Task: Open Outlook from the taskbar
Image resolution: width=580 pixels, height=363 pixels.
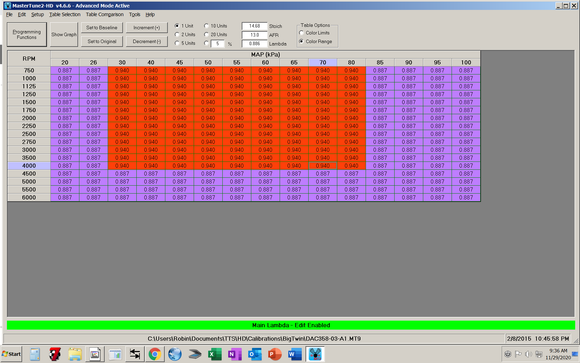Action: tap(254, 354)
